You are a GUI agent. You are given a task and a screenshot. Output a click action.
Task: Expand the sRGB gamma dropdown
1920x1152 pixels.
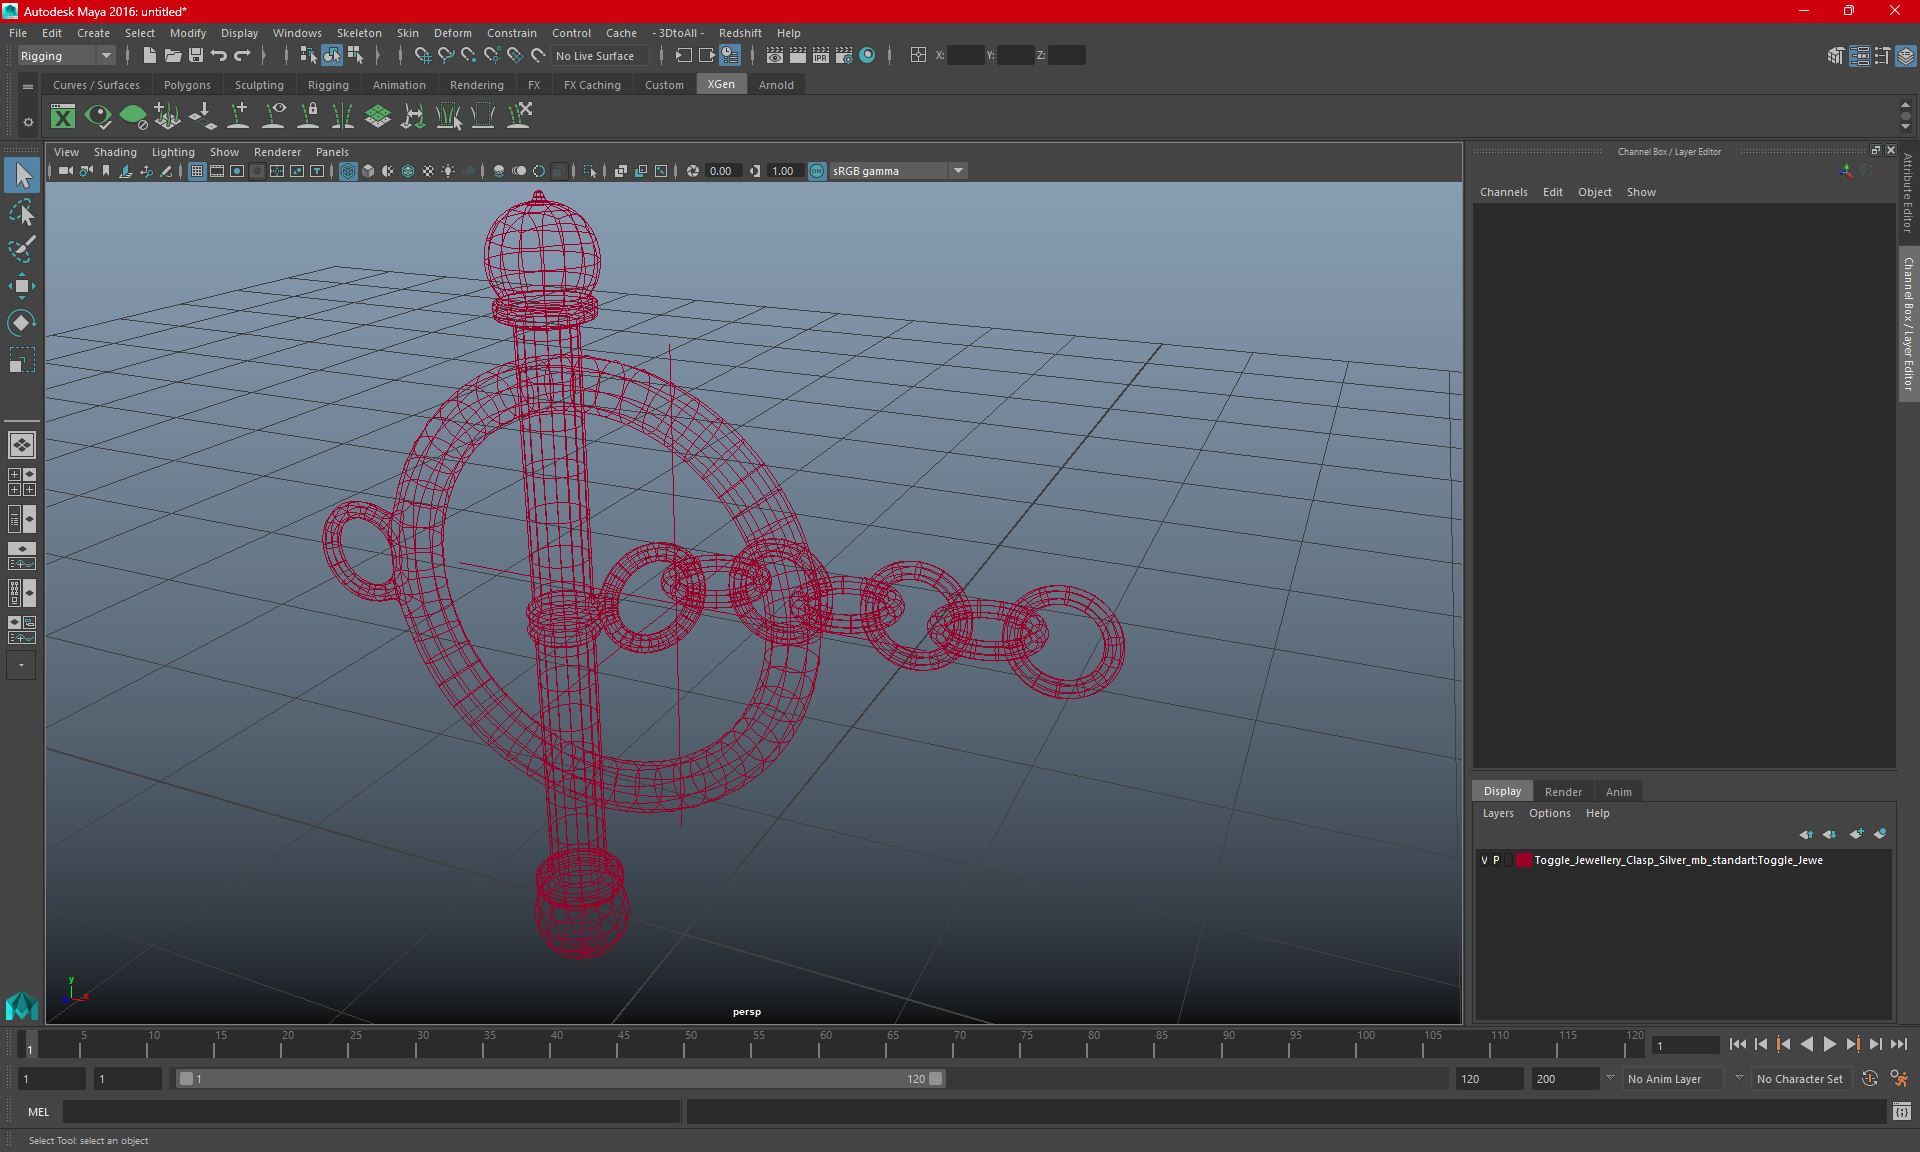click(x=960, y=169)
